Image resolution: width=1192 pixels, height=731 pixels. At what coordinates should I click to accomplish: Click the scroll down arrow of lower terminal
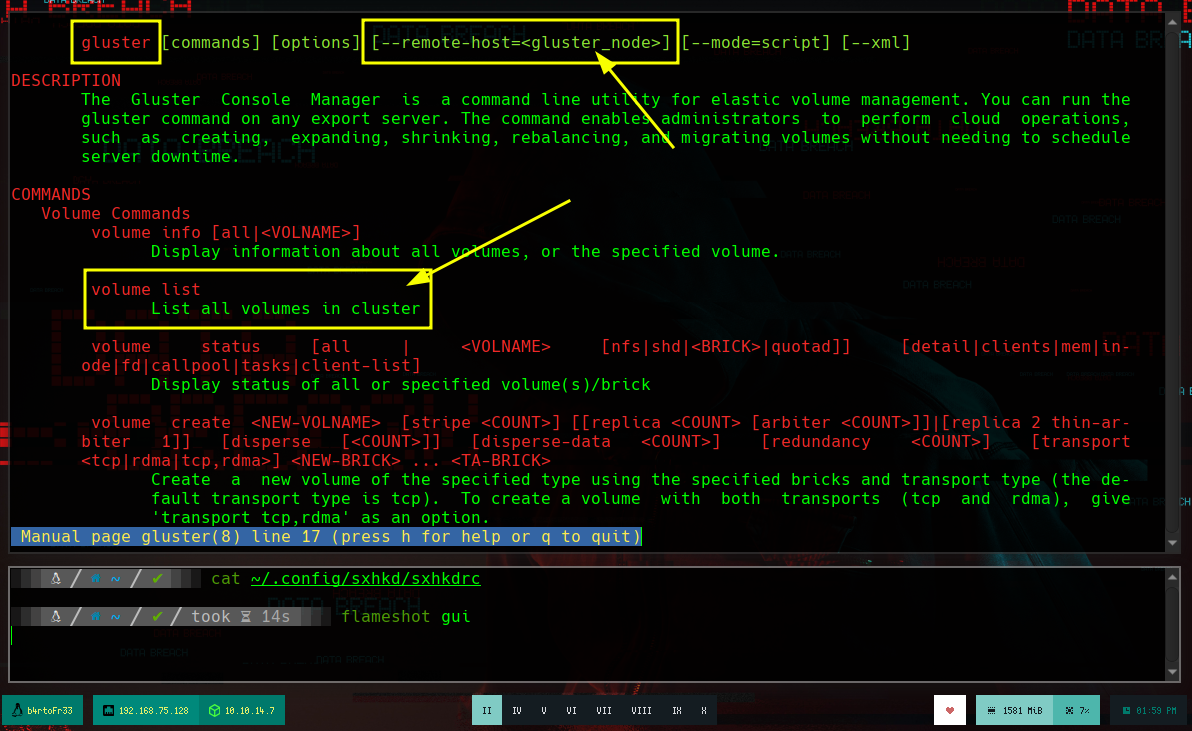coord(1172,672)
